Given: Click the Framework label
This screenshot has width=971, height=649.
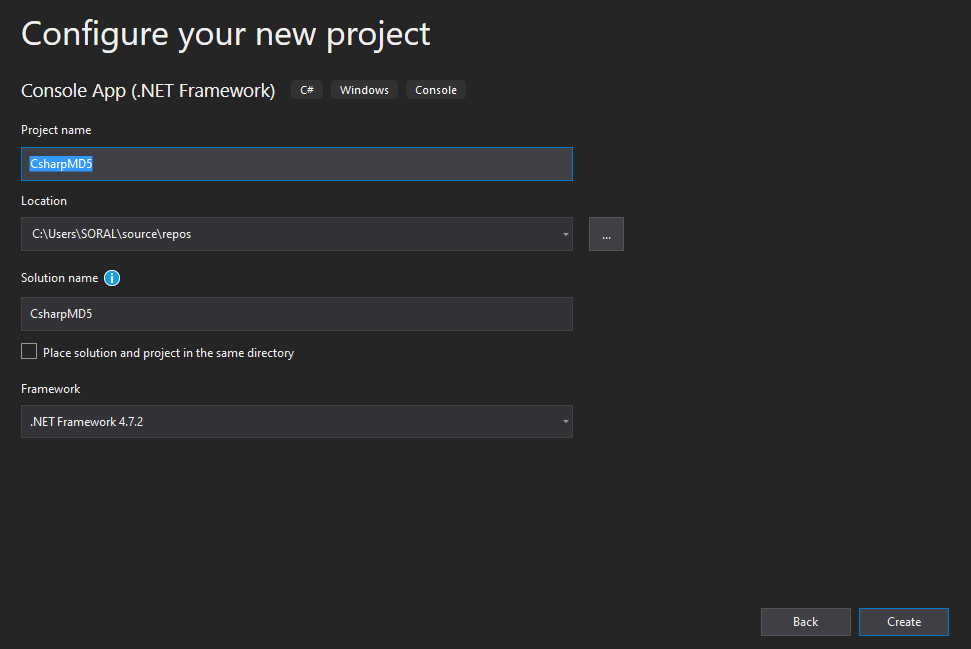Looking at the screenshot, I should [51, 389].
